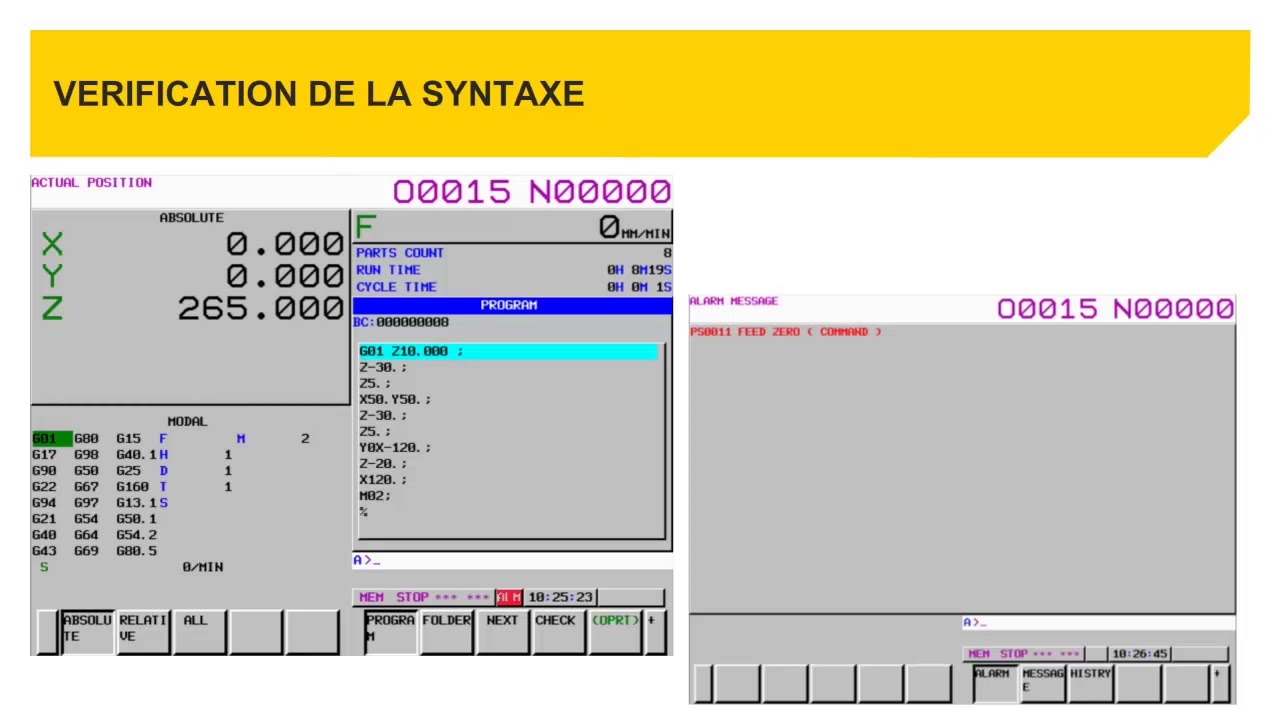Viewport: 1280px width, 720px height.
Task: Click O0015 N00000 in position screen
Action: [531, 192]
